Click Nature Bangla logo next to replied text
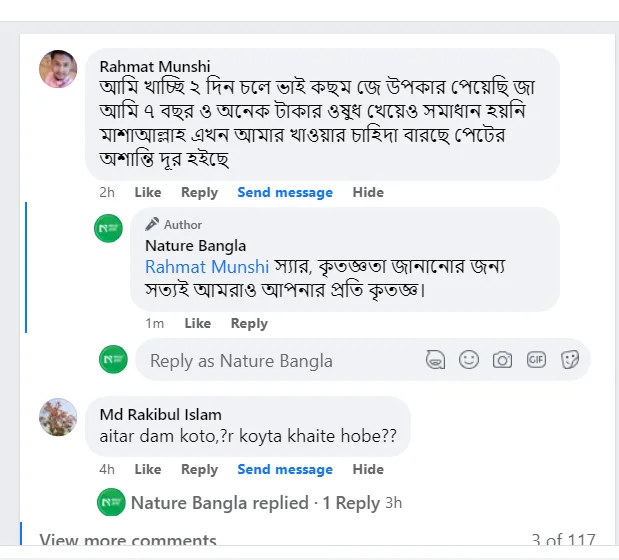 pos(111,502)
